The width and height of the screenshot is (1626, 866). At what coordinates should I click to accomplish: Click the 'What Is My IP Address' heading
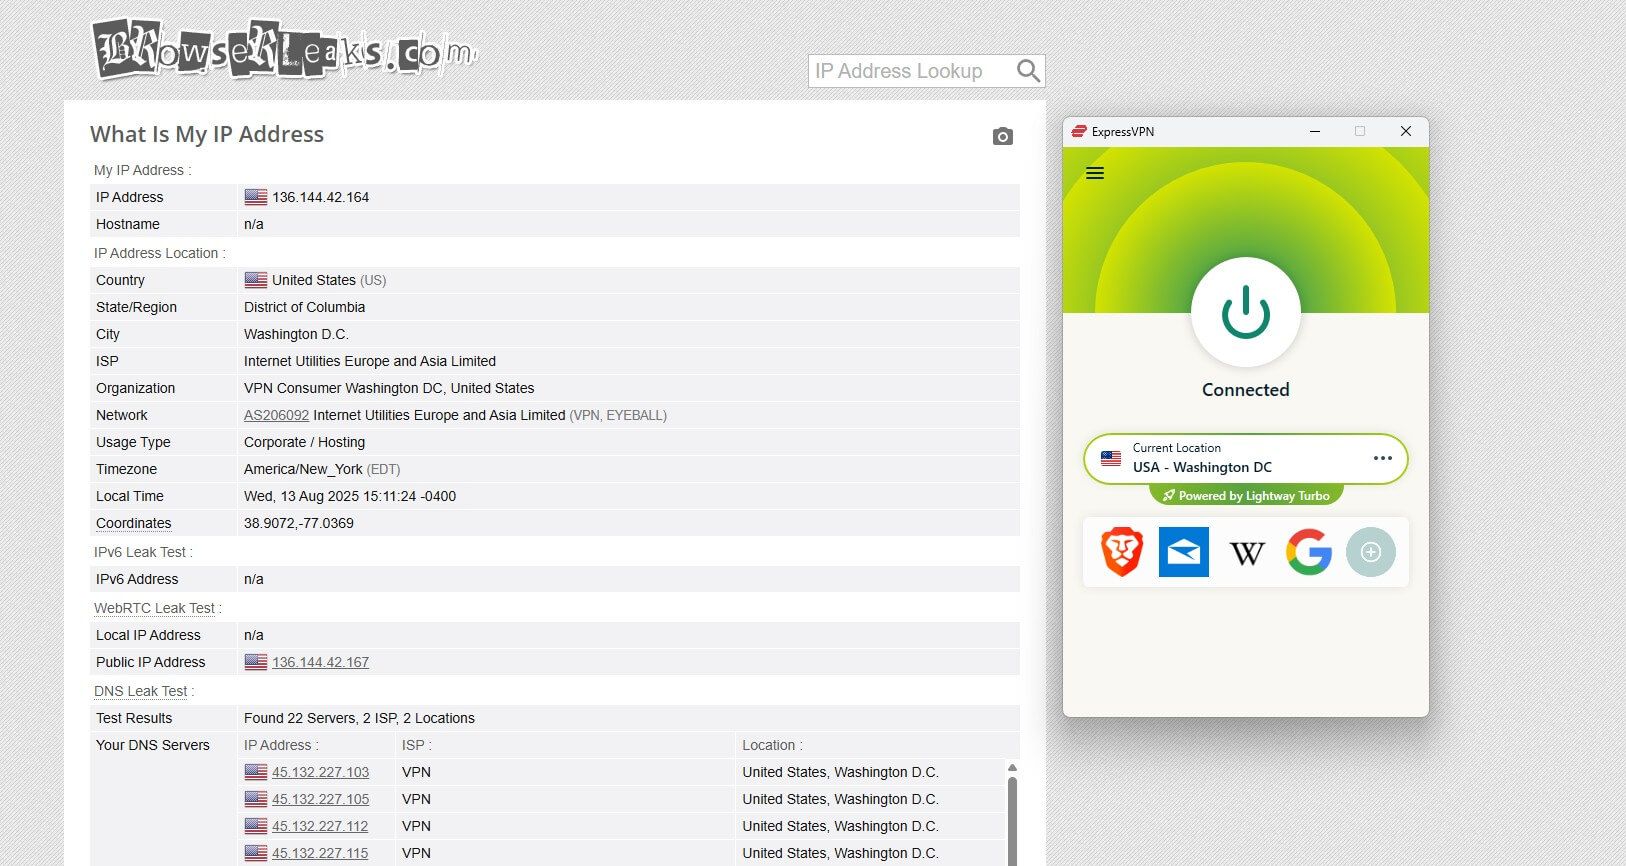point(207,134)
